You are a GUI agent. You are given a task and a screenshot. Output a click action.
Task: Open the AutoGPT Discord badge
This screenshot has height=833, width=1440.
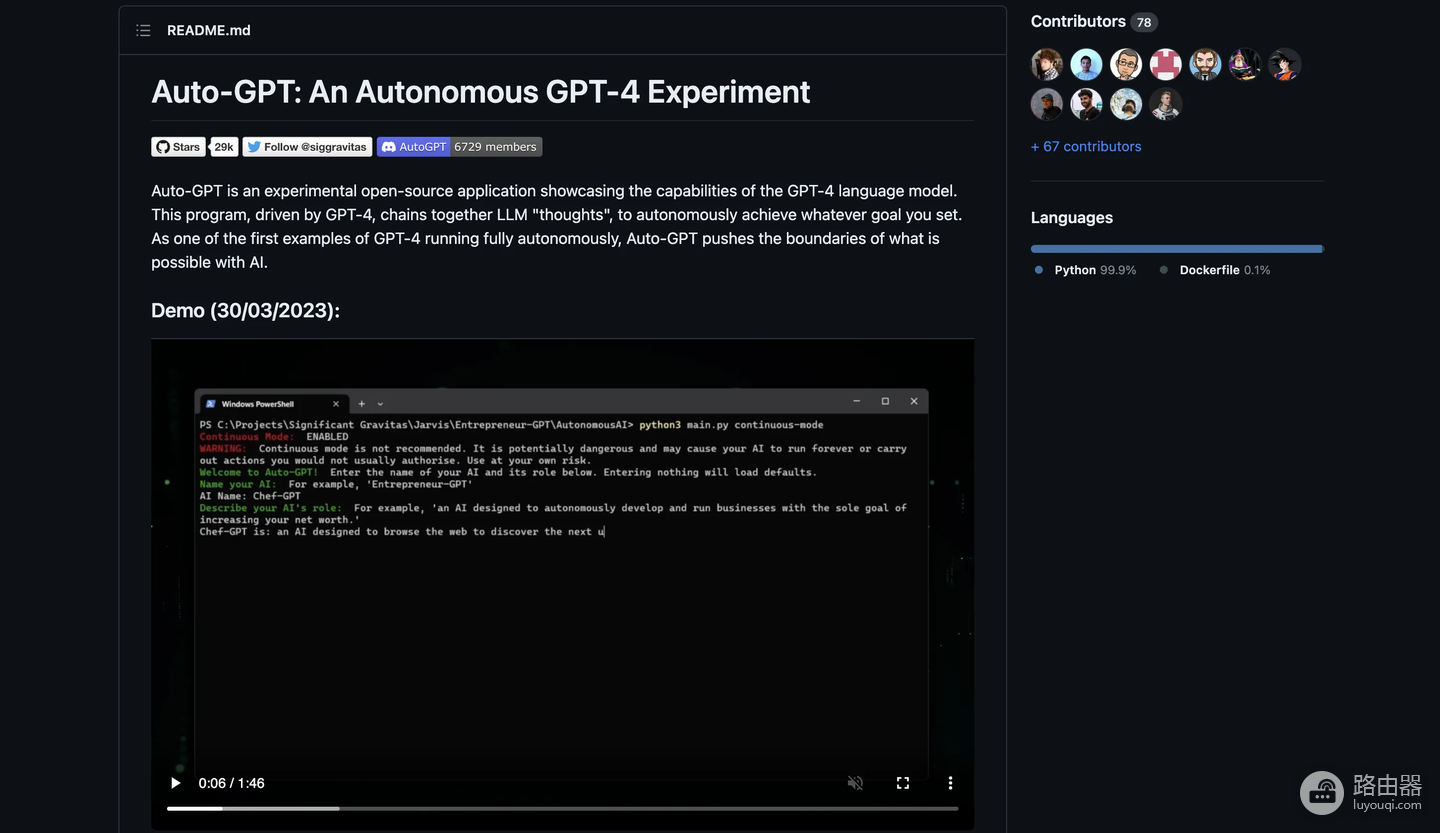tap(413, 147)
